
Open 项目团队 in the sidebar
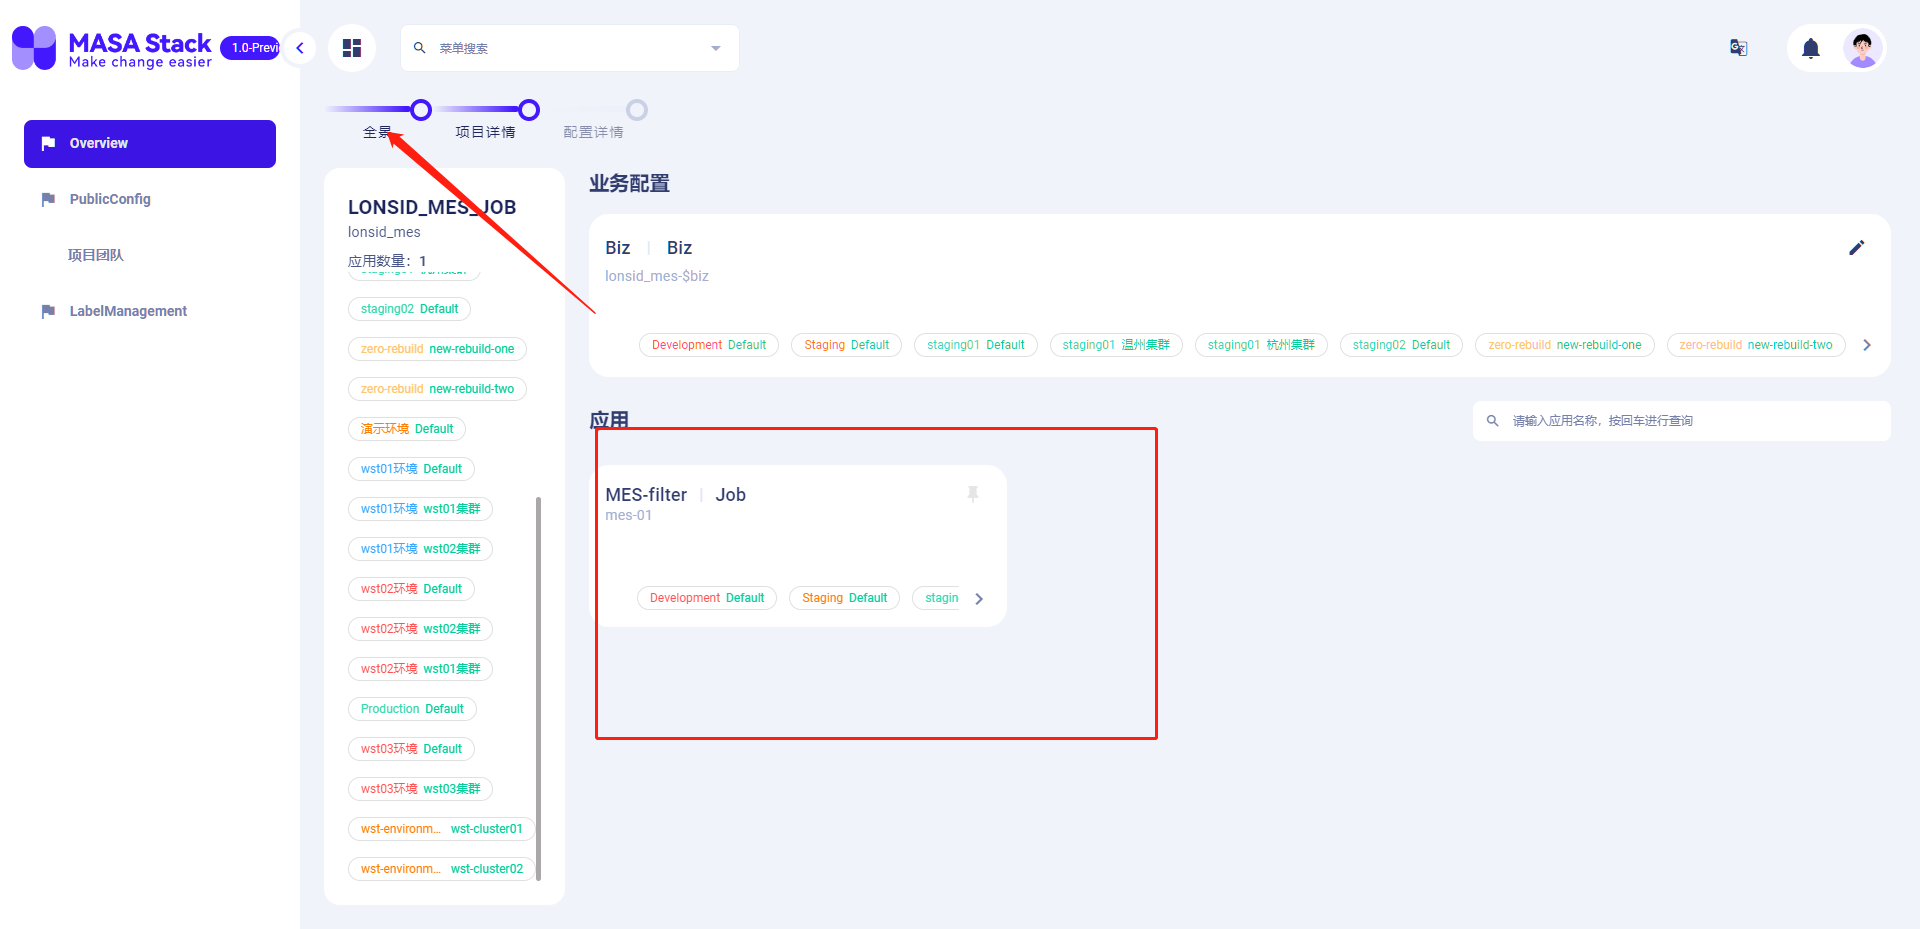tap(150, 256)
